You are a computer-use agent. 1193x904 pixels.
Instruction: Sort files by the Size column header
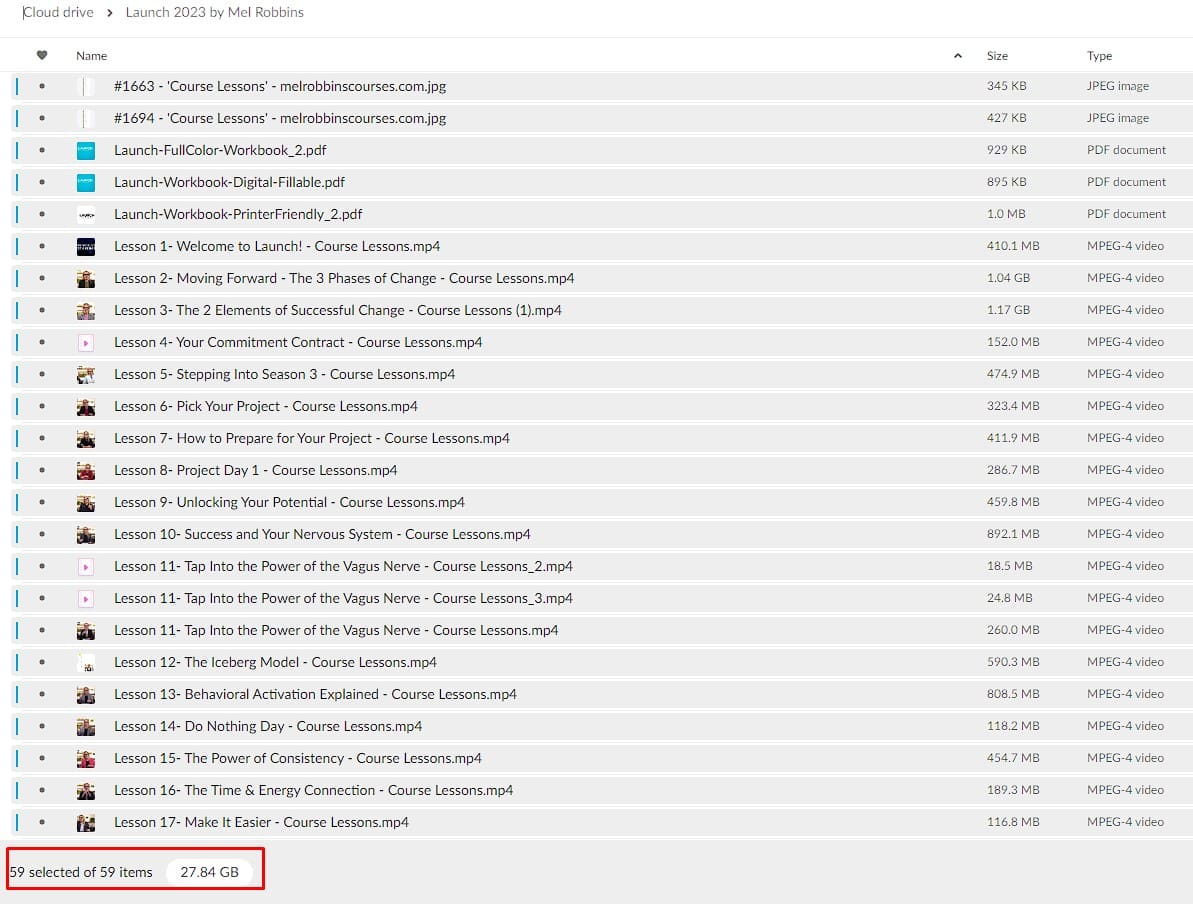[x=997, y=56]
